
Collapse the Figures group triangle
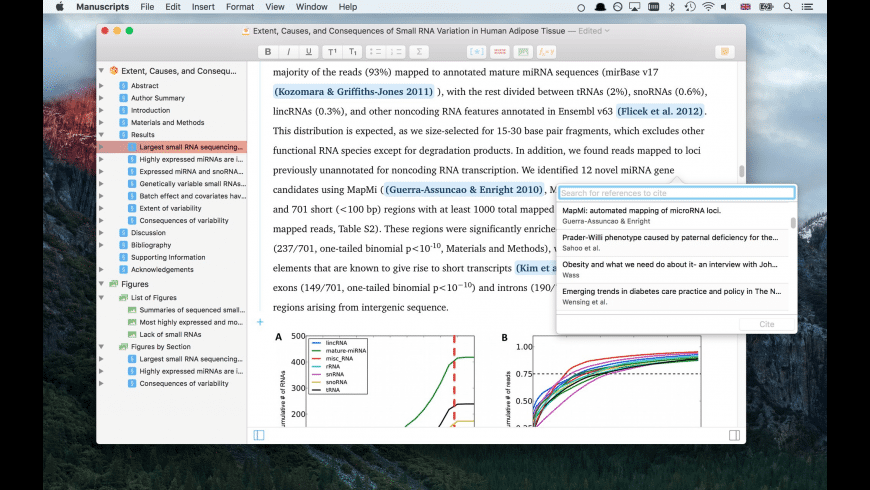[x=102, y=284]
